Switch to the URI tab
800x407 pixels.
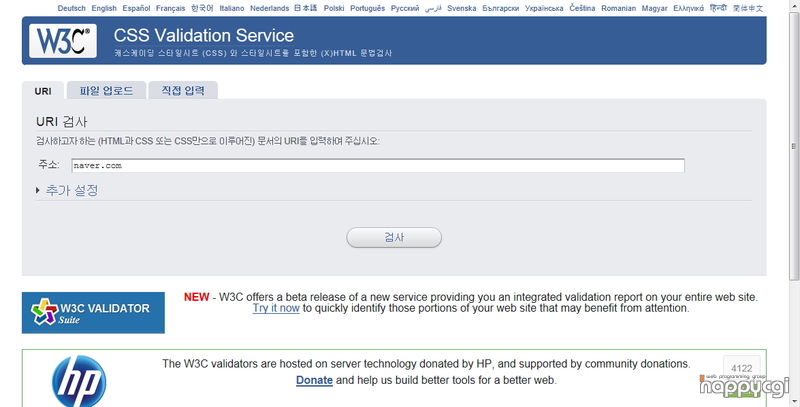[43, 91]
